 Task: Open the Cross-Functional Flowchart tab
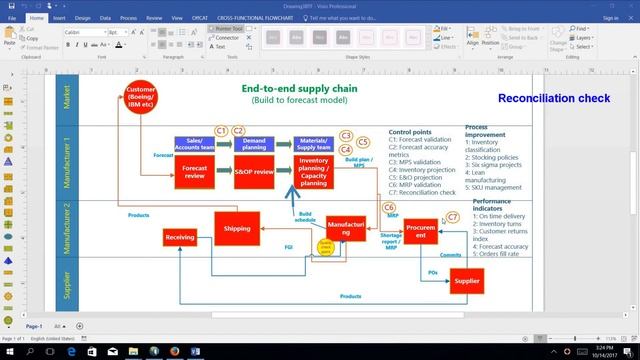click(255, 18)
